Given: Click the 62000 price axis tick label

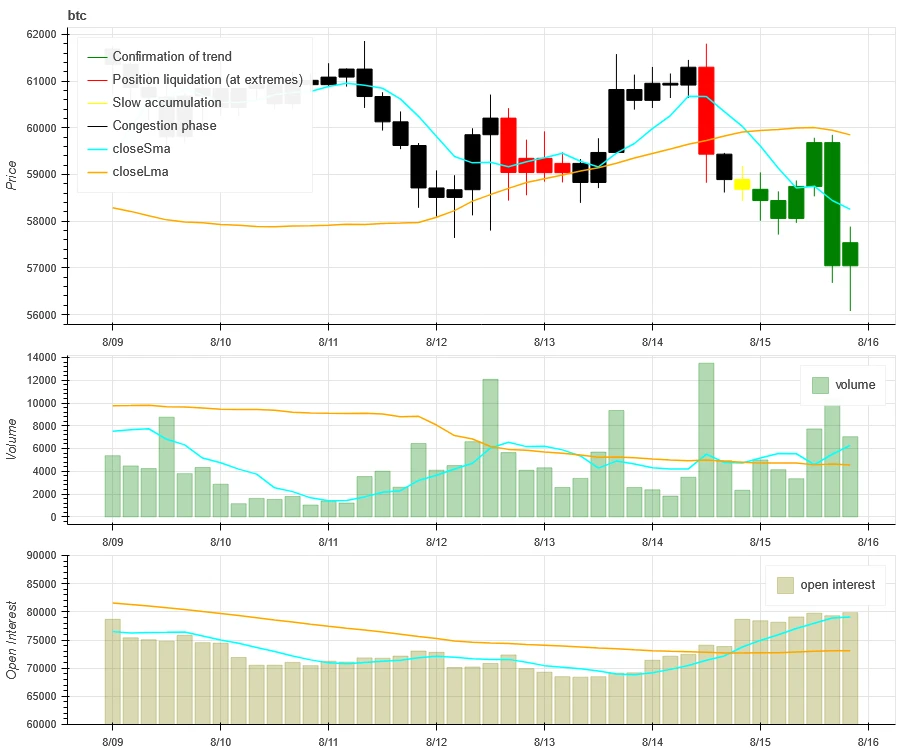Looking at the screenshot, I should coord(40,34).
